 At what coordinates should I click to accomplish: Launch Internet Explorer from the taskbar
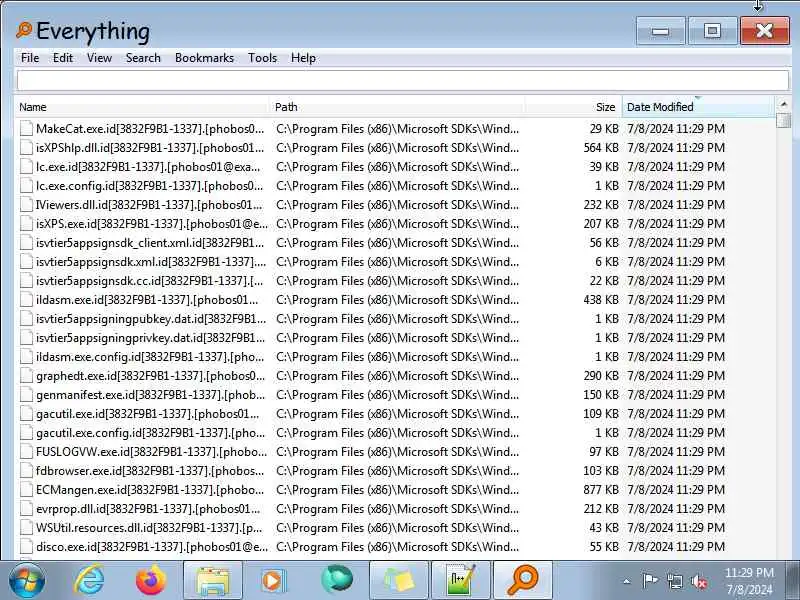(x=89, y=581)
